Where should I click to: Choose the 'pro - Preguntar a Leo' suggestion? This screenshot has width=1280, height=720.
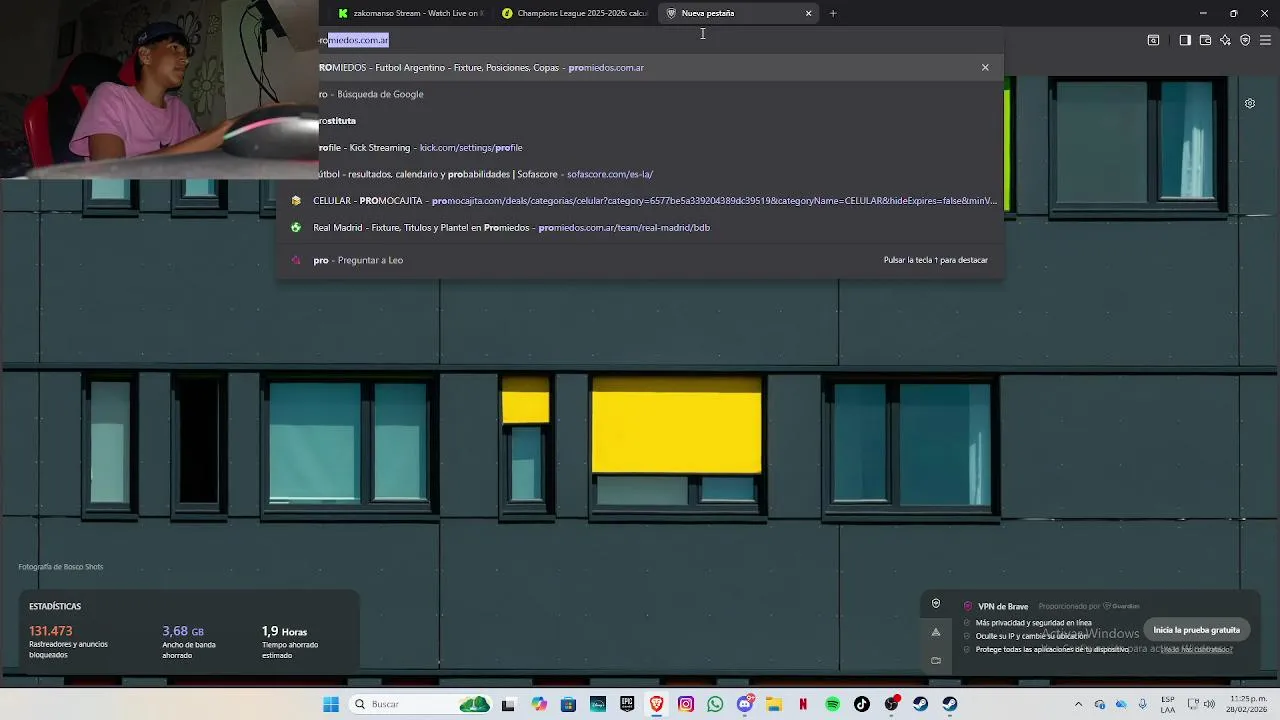[640, 260]
